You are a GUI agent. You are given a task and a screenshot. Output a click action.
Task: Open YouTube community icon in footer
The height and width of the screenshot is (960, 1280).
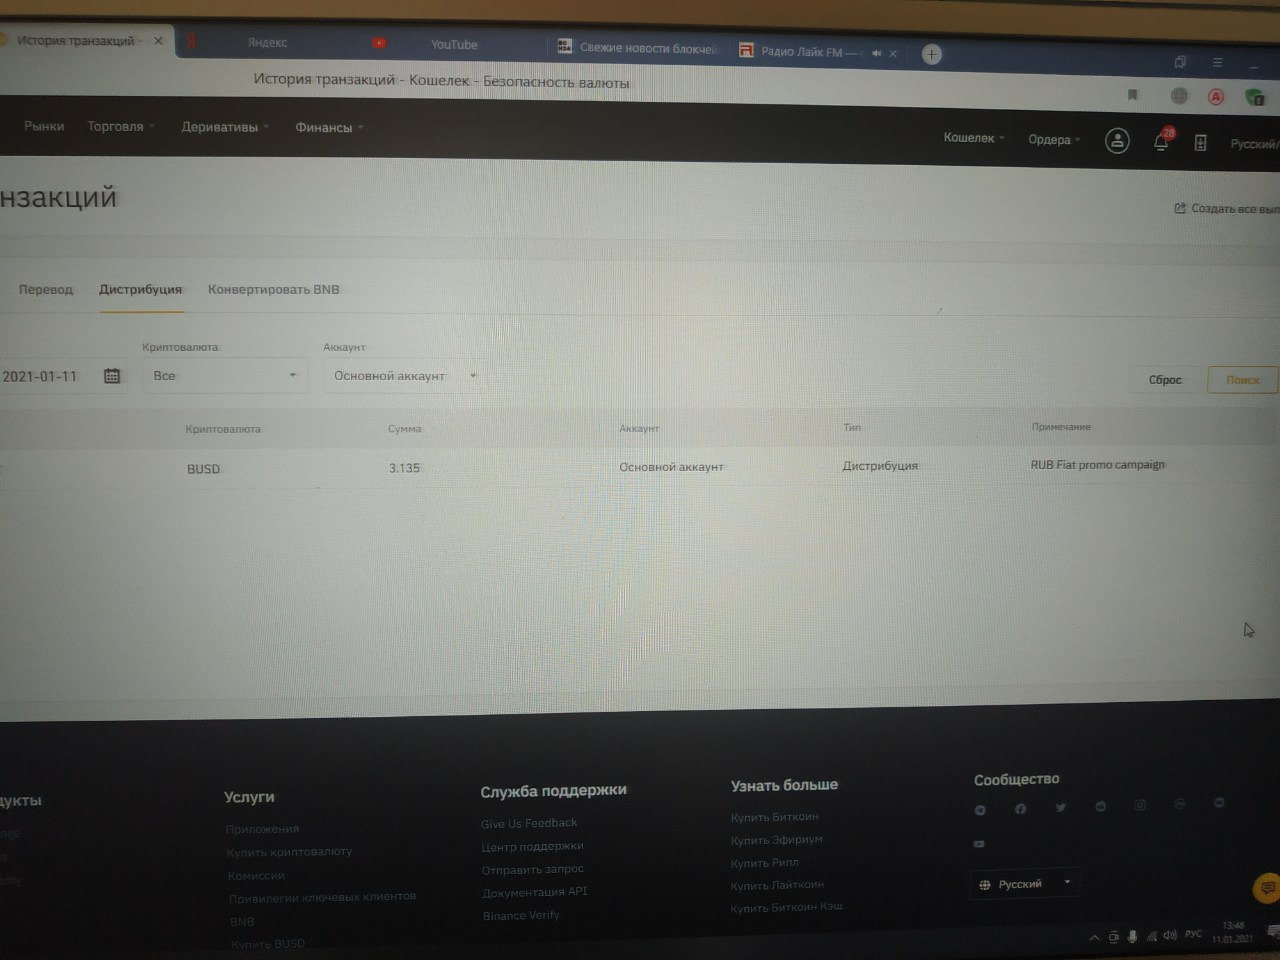tap(979, 844)
